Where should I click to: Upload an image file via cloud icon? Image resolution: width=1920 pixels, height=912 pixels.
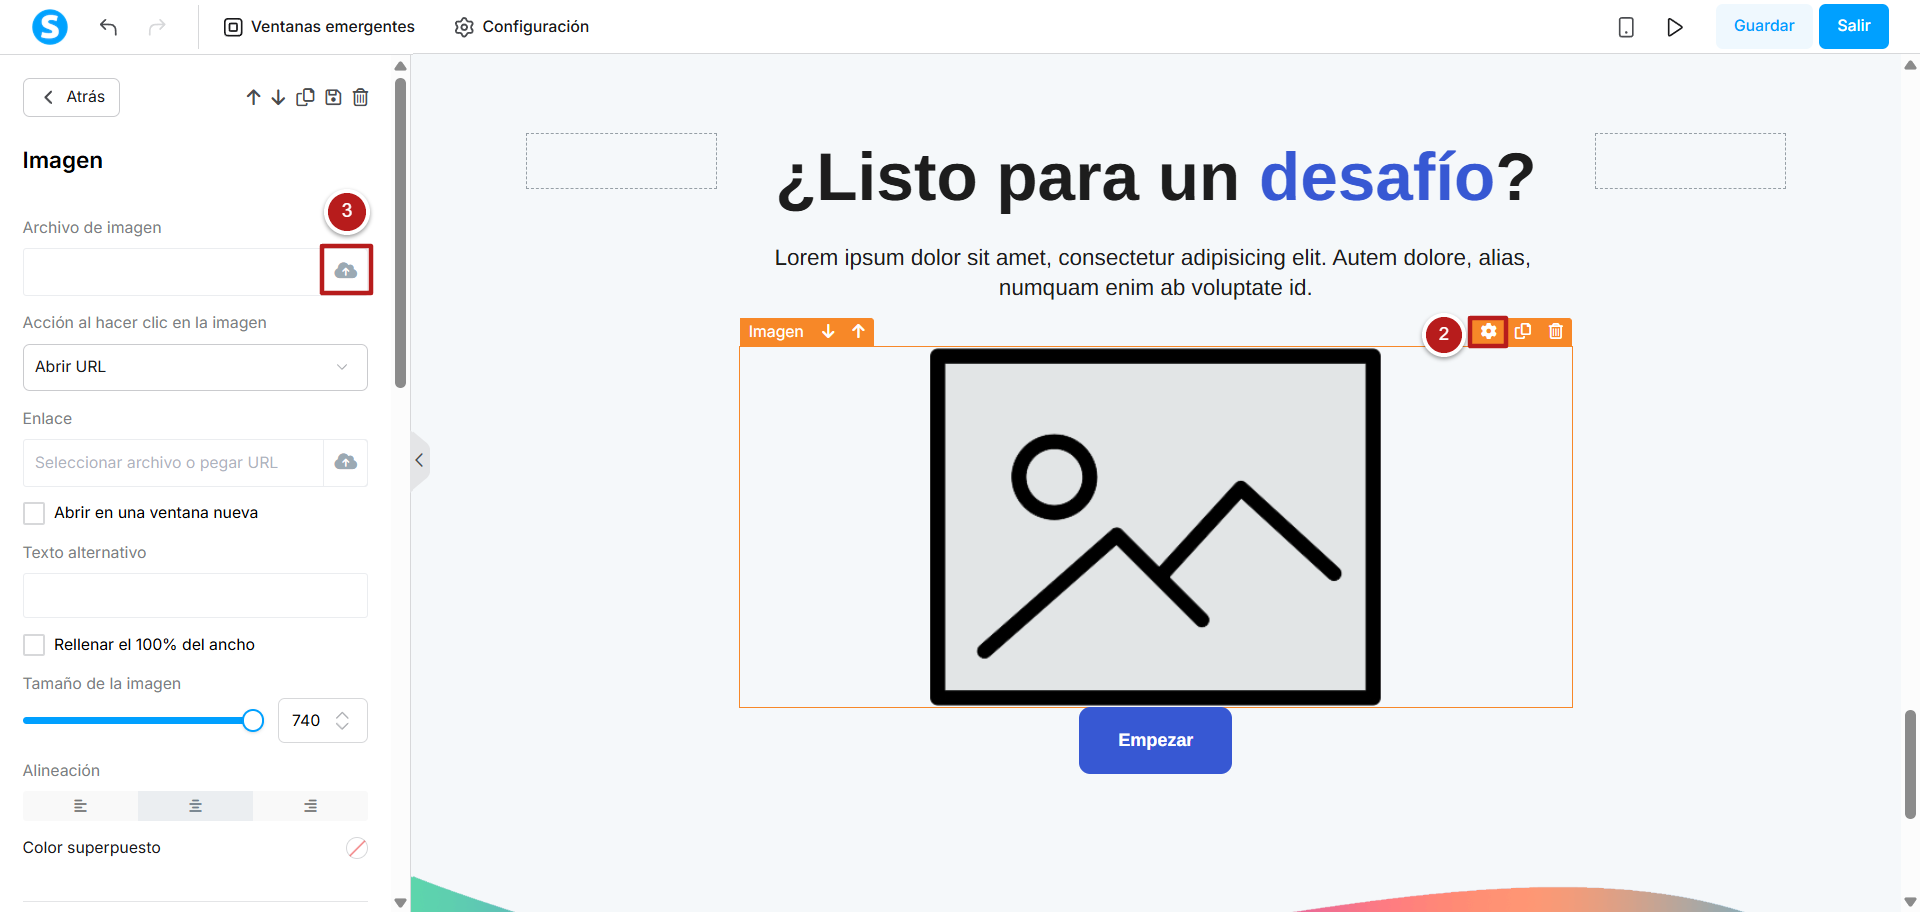346,270
